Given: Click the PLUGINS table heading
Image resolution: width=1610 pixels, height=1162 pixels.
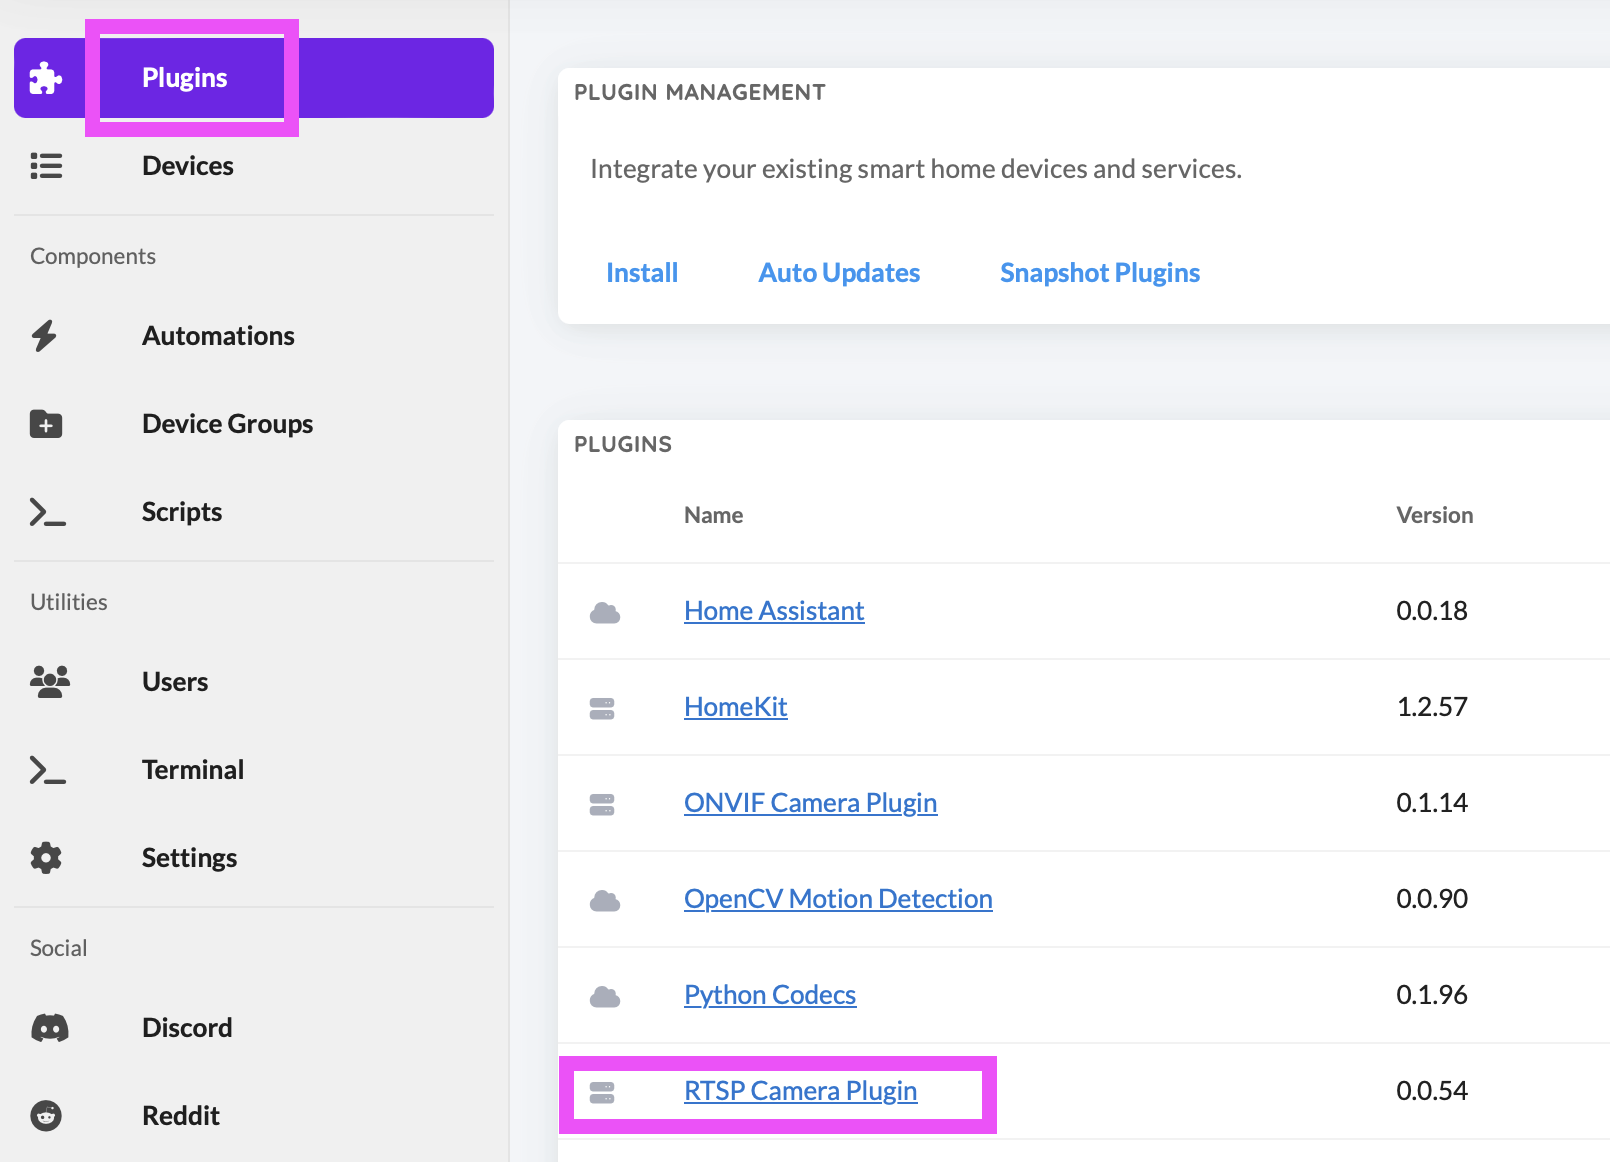Looking at the screenshot, I should click(x=623, y=444).
